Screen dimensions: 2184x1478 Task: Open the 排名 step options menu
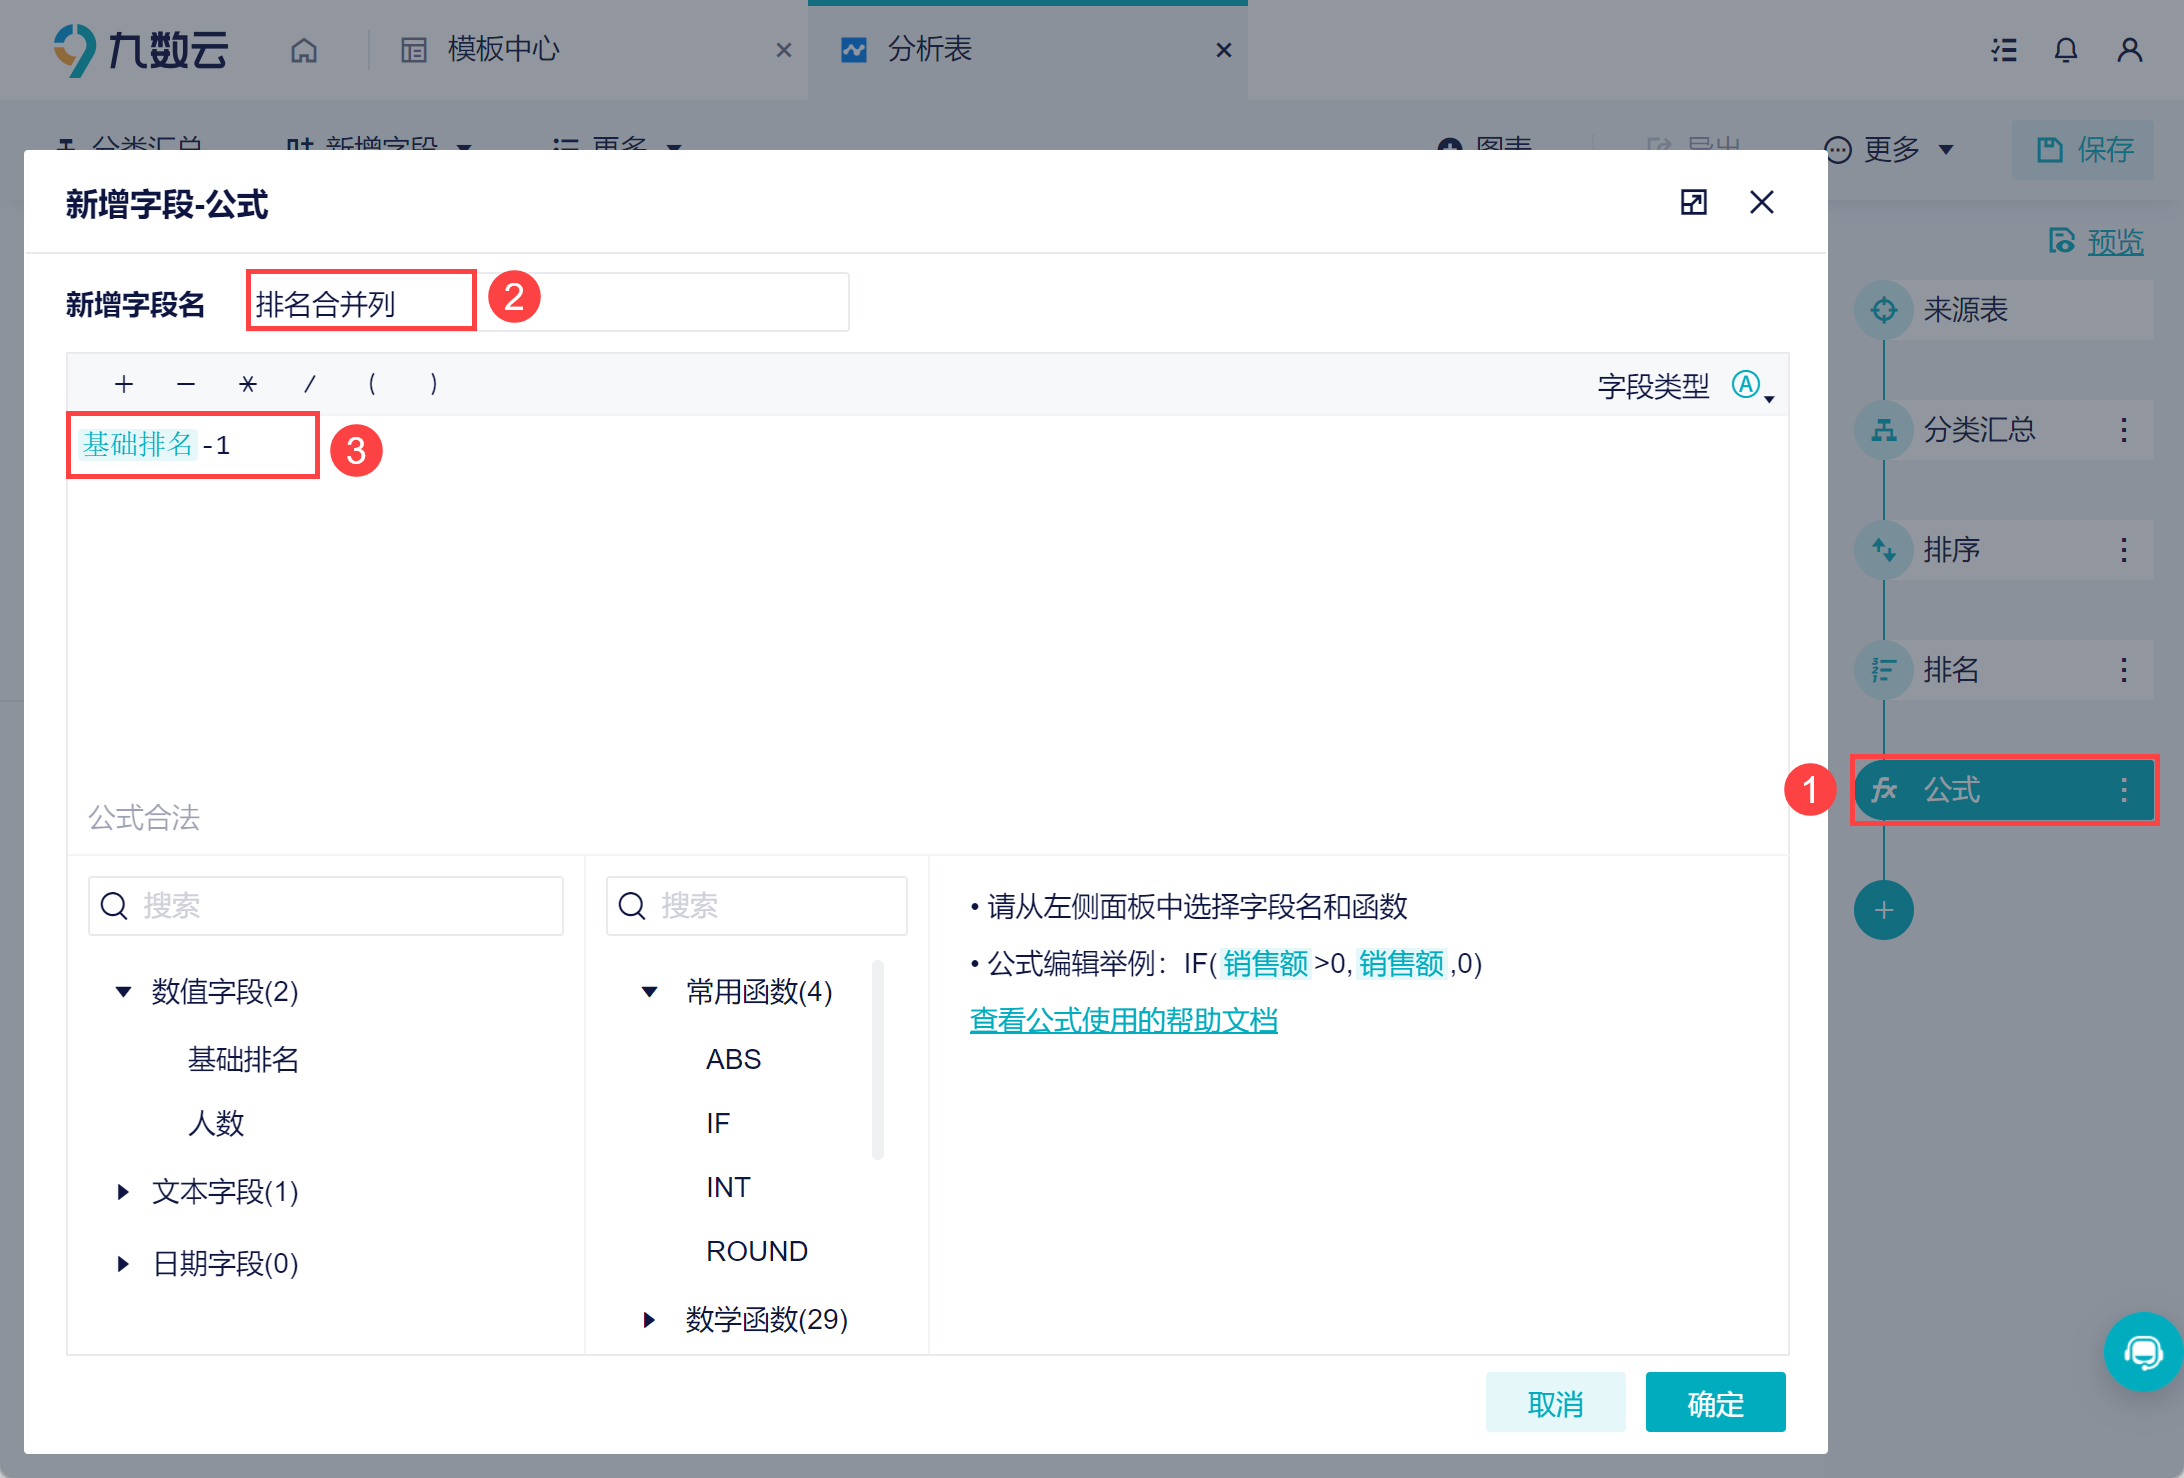click(2123, 670)
